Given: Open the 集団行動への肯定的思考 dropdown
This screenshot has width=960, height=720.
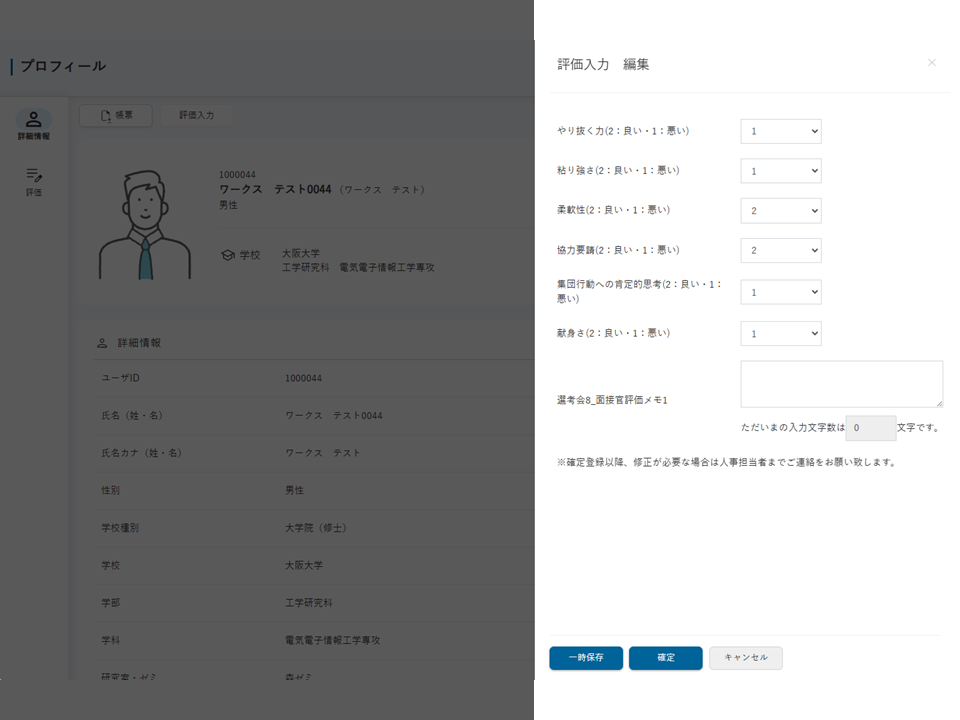Looking at the screenshot, I should pos(780,292).
